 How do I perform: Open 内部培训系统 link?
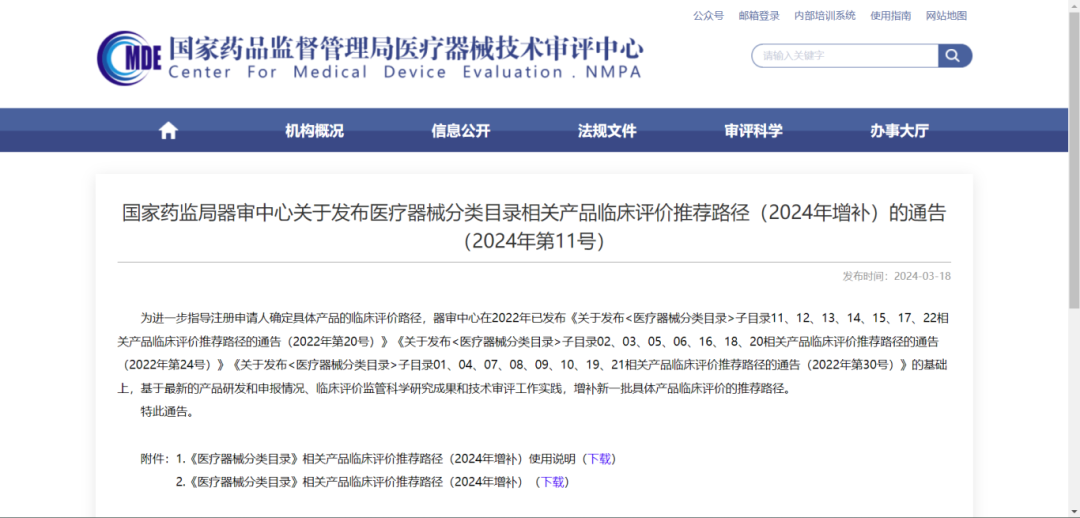[x=824, y=15]
